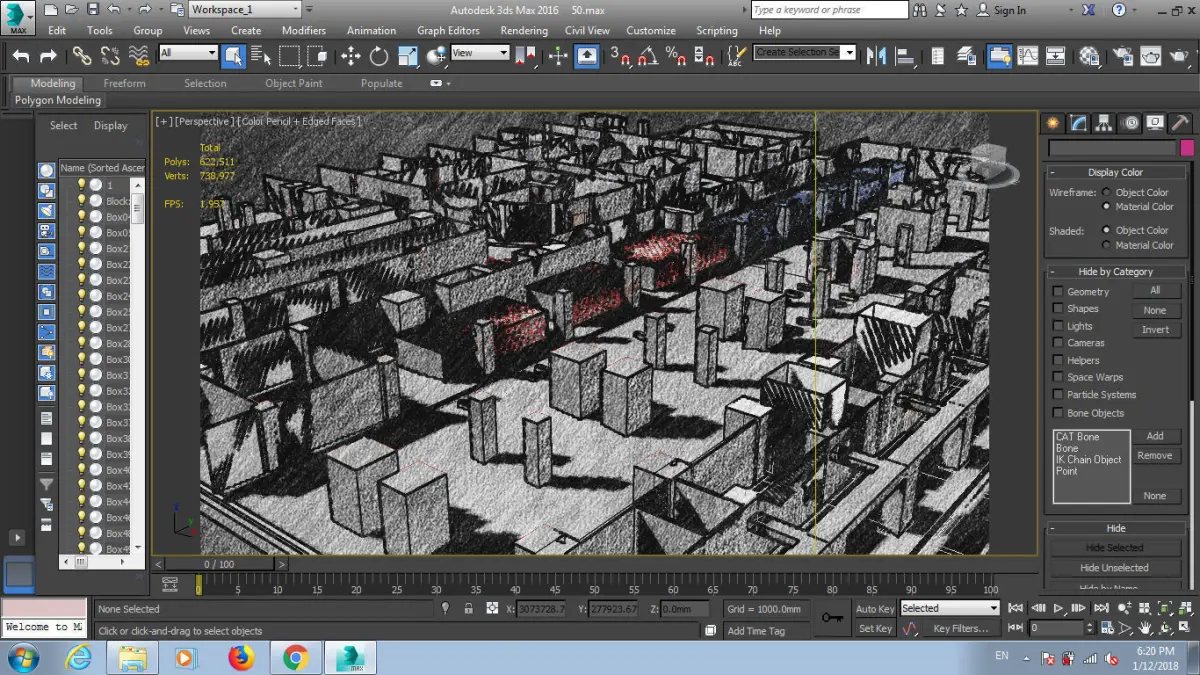Check the Lights hide category checkbox
The height and width of the screenshot is (675, 1200).
click(x=1058, y=326)
